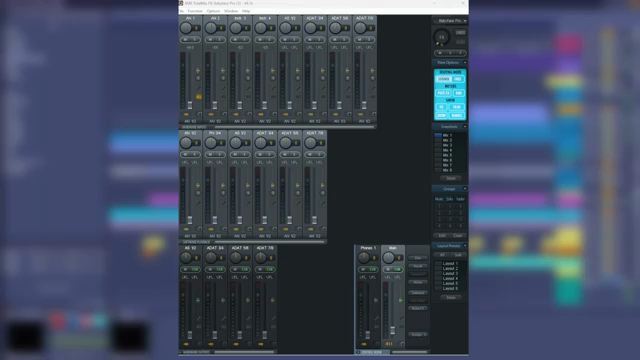The image size is (640, 360).
Task: Click the Dim button in control room
Action: click(x=418, y=258)
